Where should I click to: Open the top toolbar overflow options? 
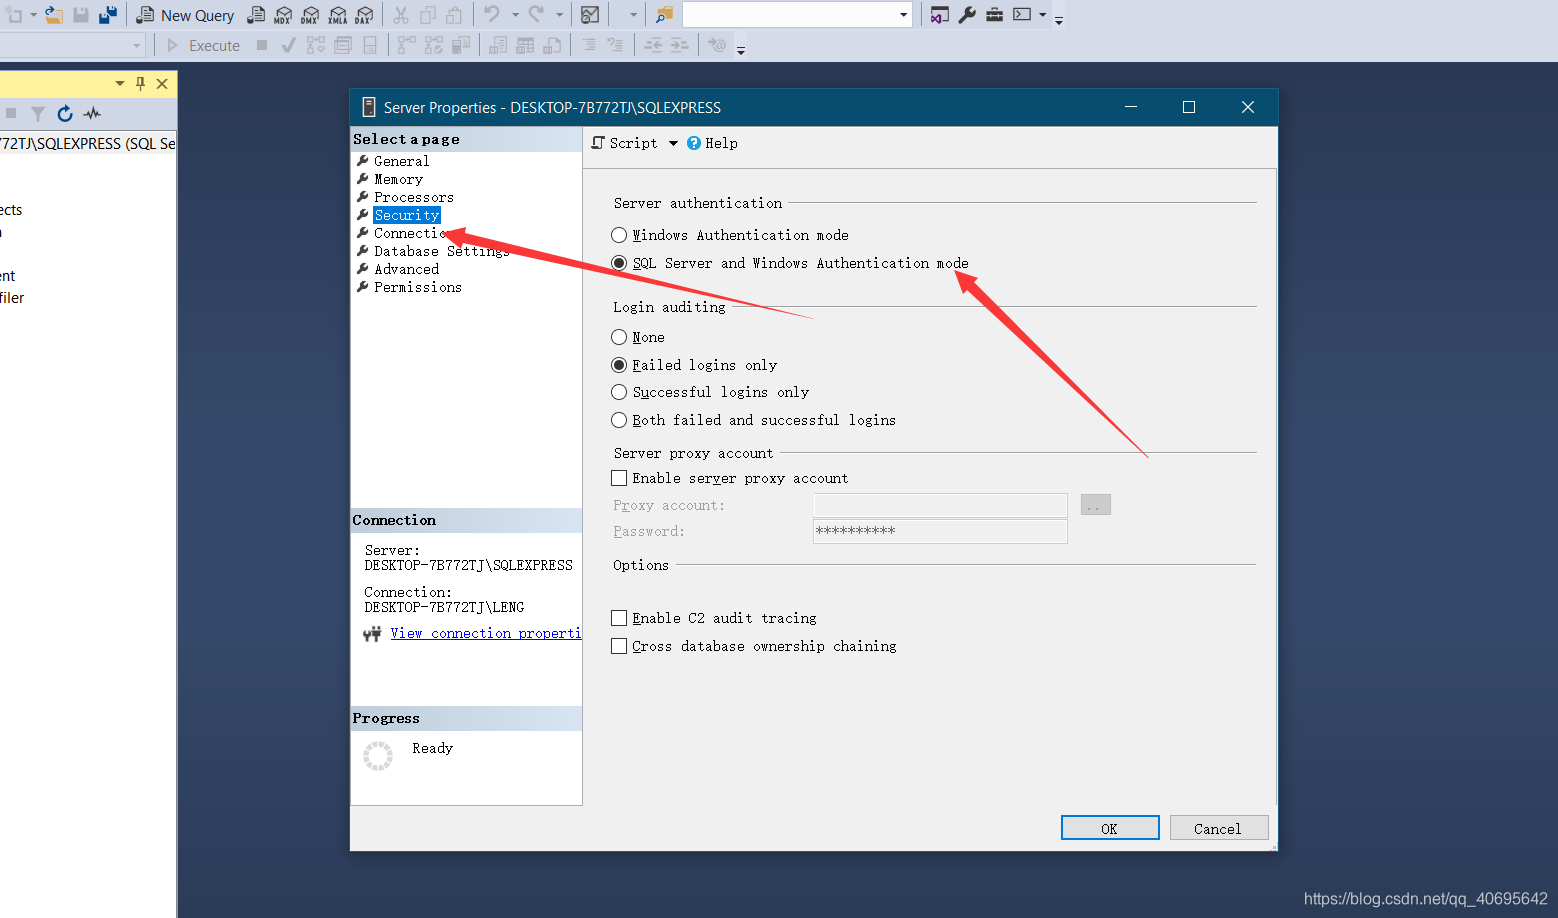coord(1059,19)
